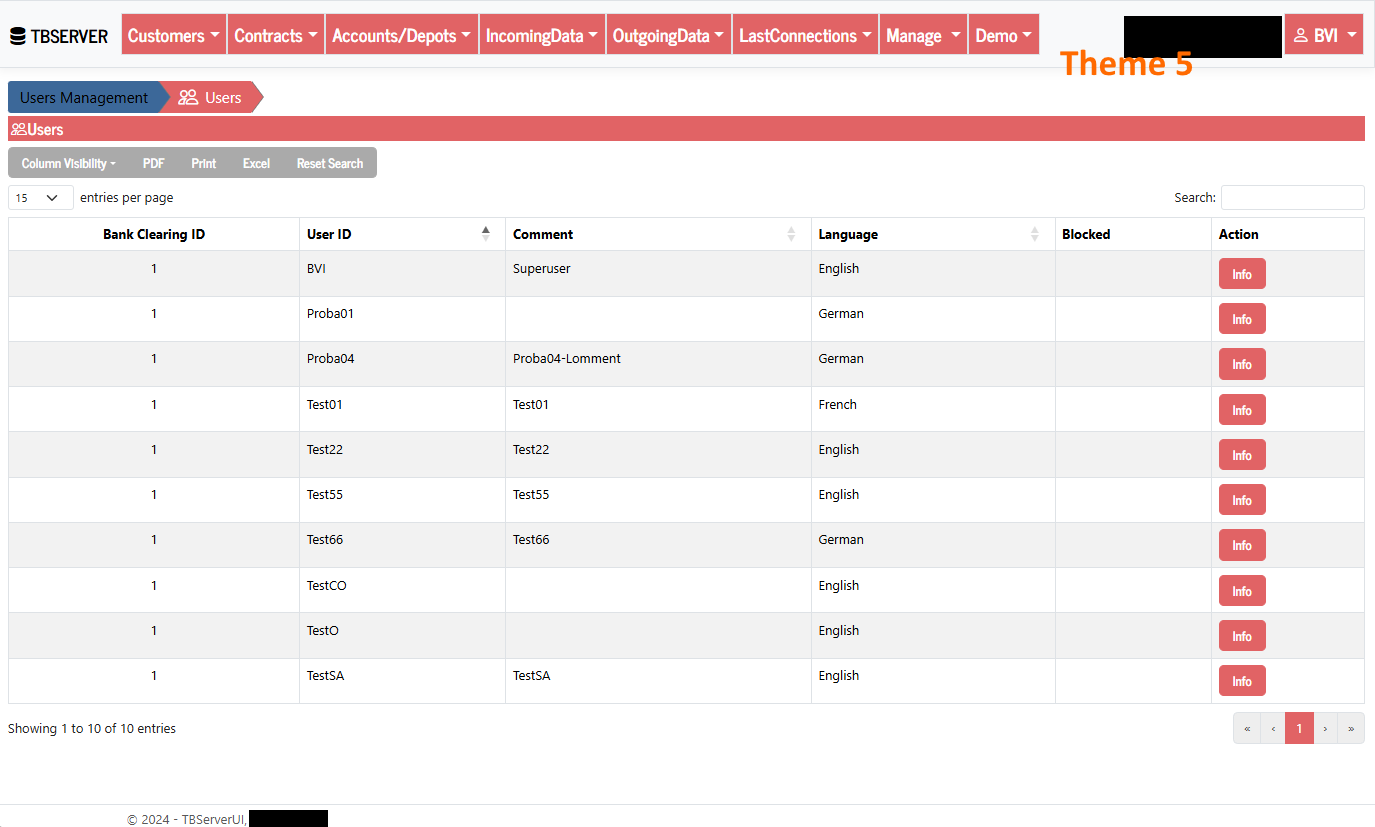Open the IncomingData menu
The width and height of the screenshot is (1375, 827).
[542, 35]
